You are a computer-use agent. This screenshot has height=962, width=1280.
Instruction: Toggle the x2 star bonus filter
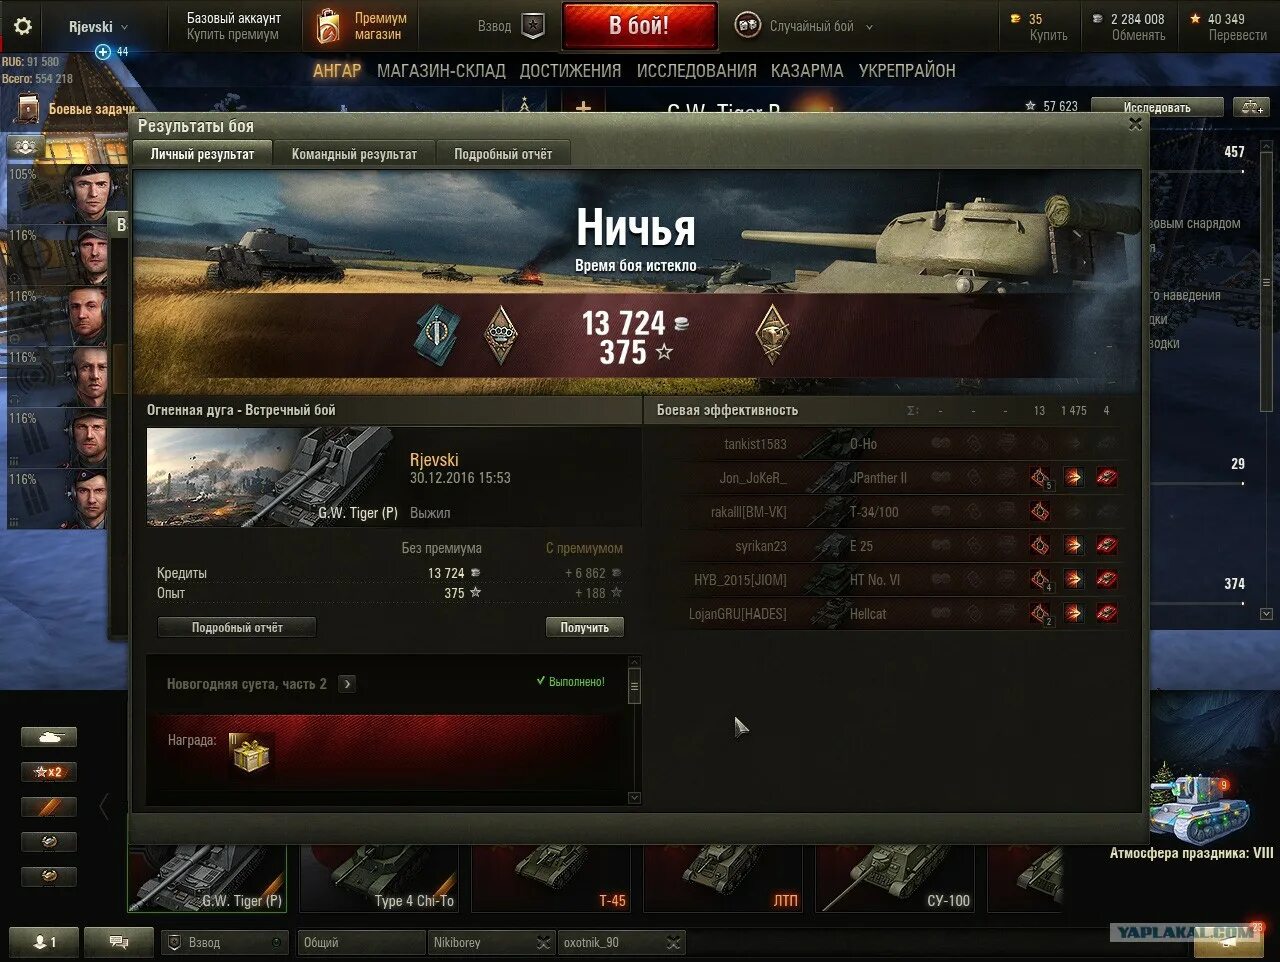pos(49,772)
